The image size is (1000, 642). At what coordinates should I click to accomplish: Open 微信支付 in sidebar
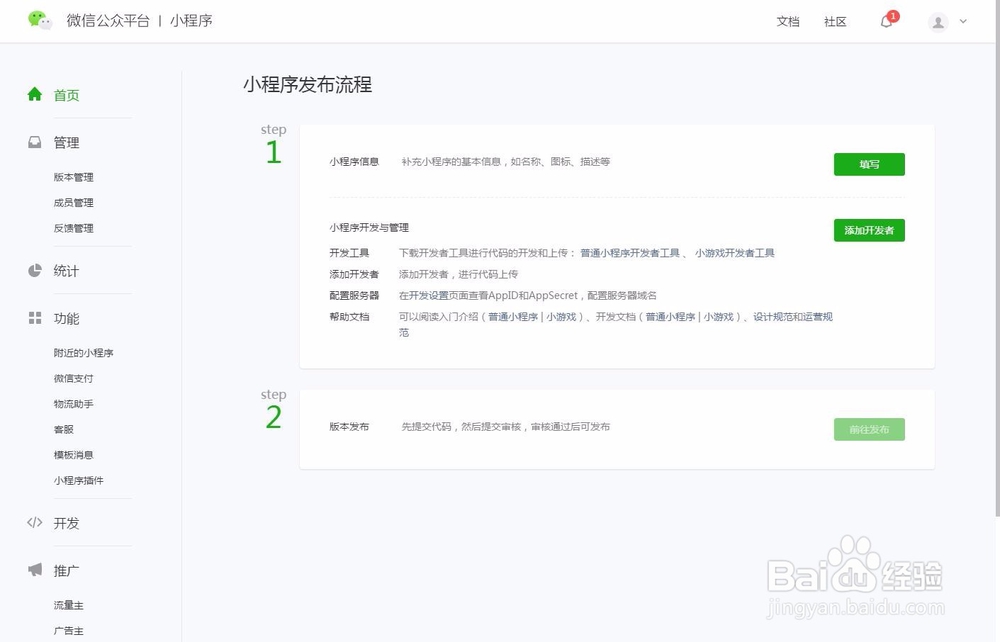coord(73,378)
